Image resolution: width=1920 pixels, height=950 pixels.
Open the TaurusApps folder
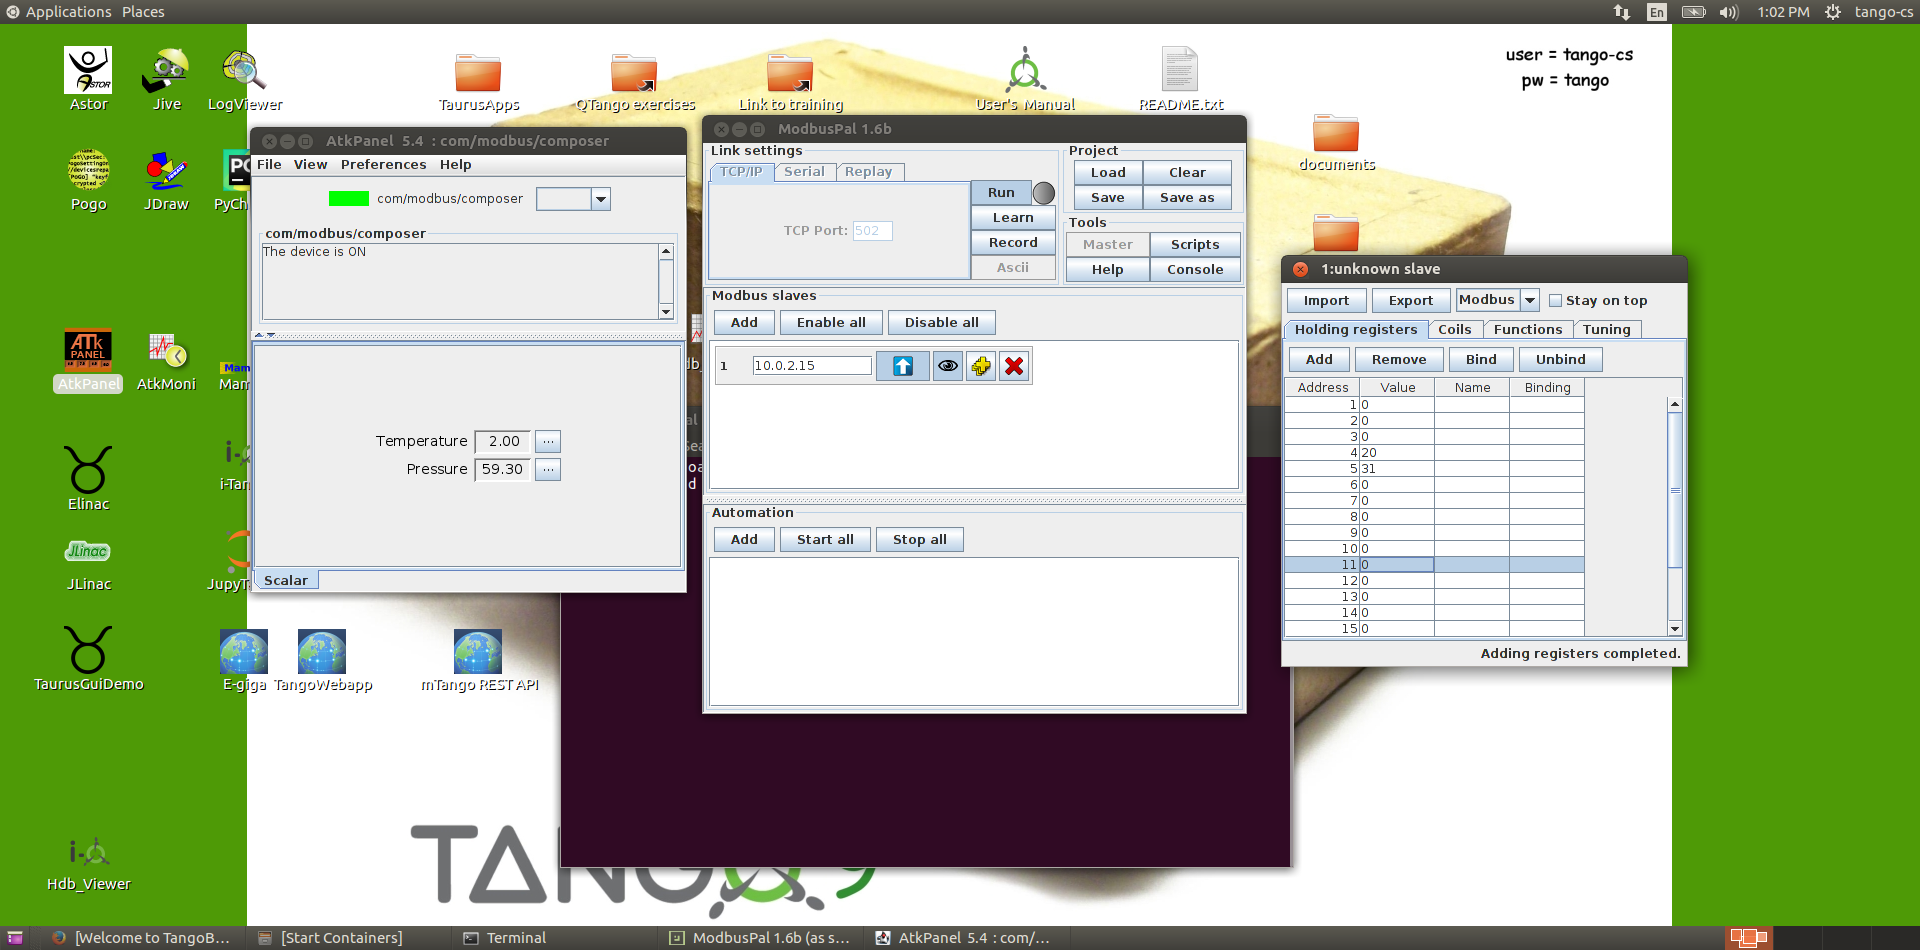[x=478, y=82]
